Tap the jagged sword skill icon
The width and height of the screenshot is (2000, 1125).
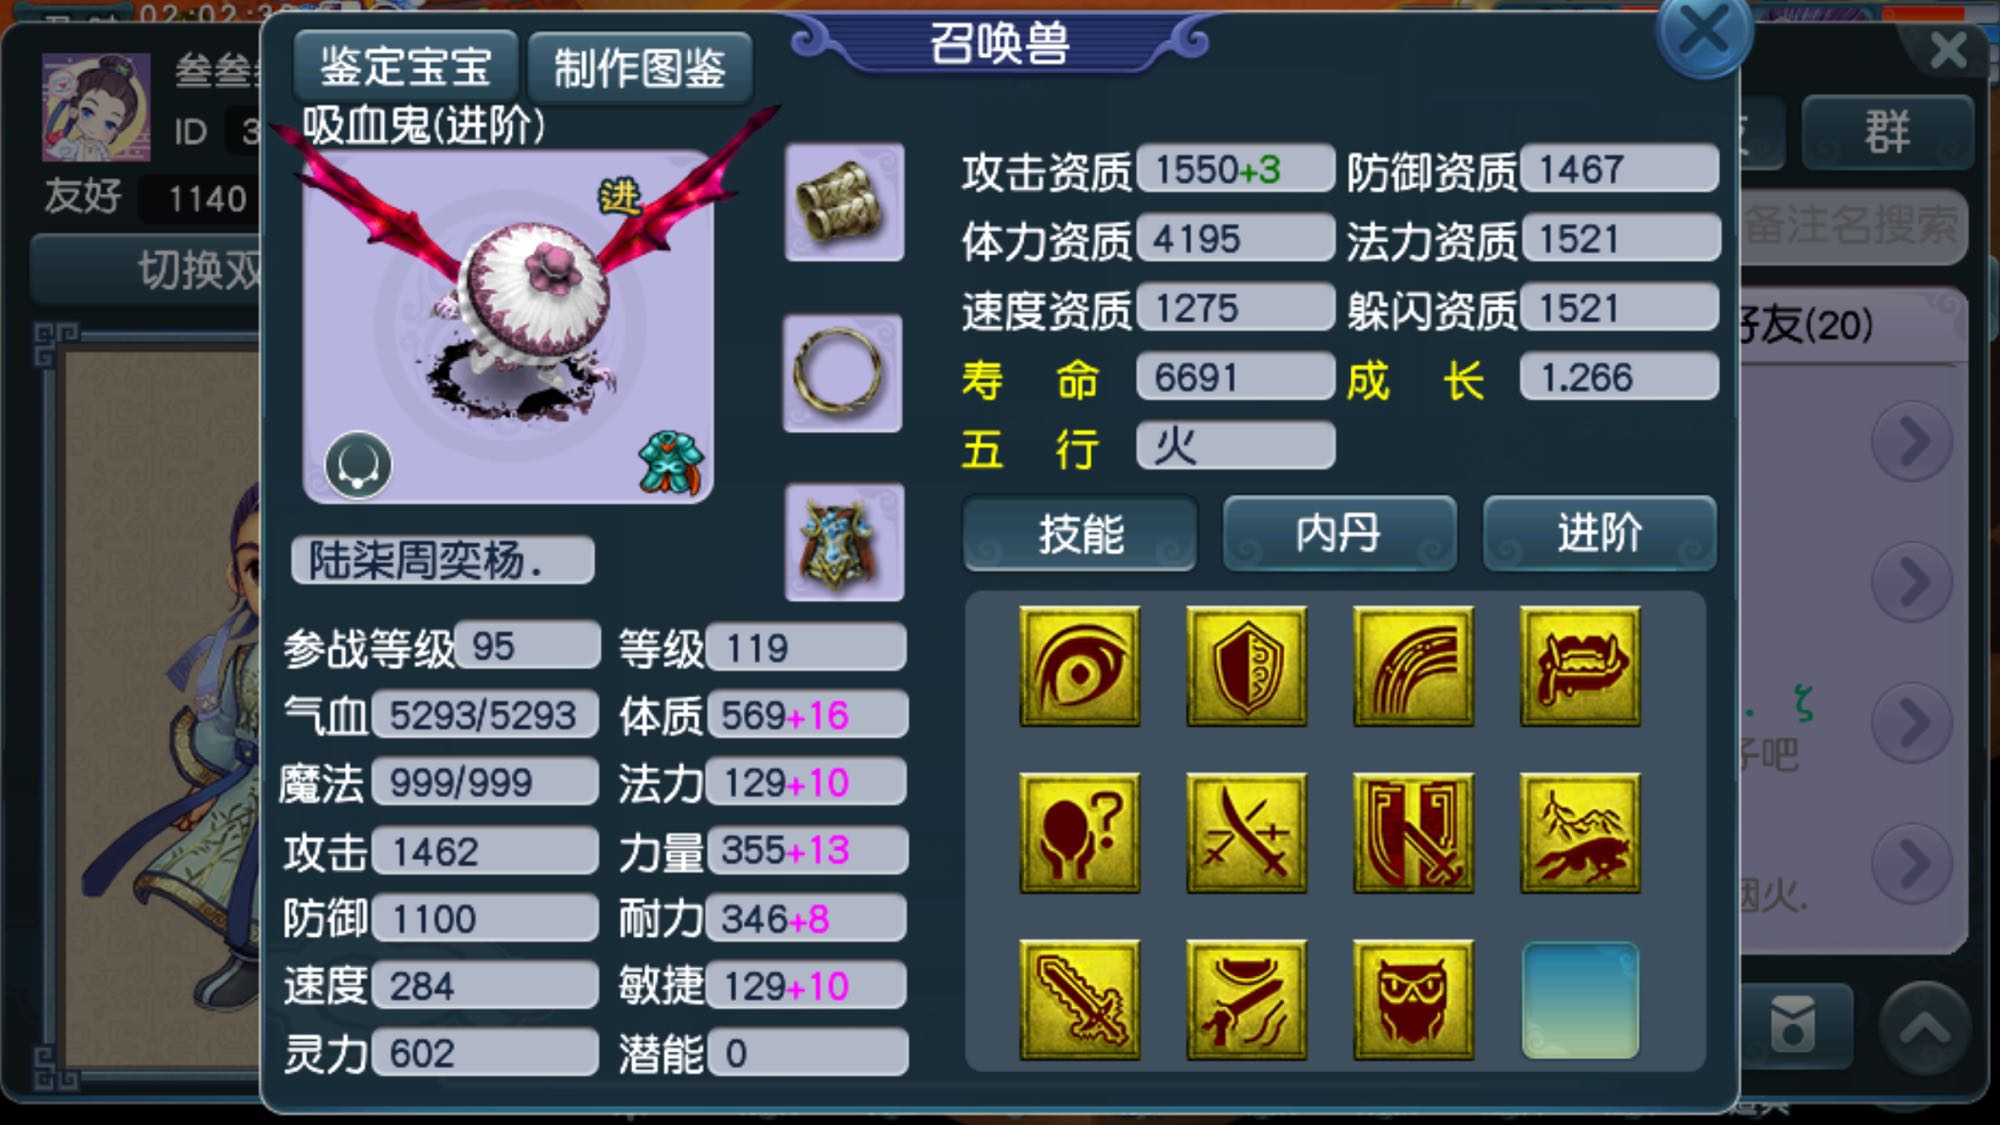[1079, 999]
